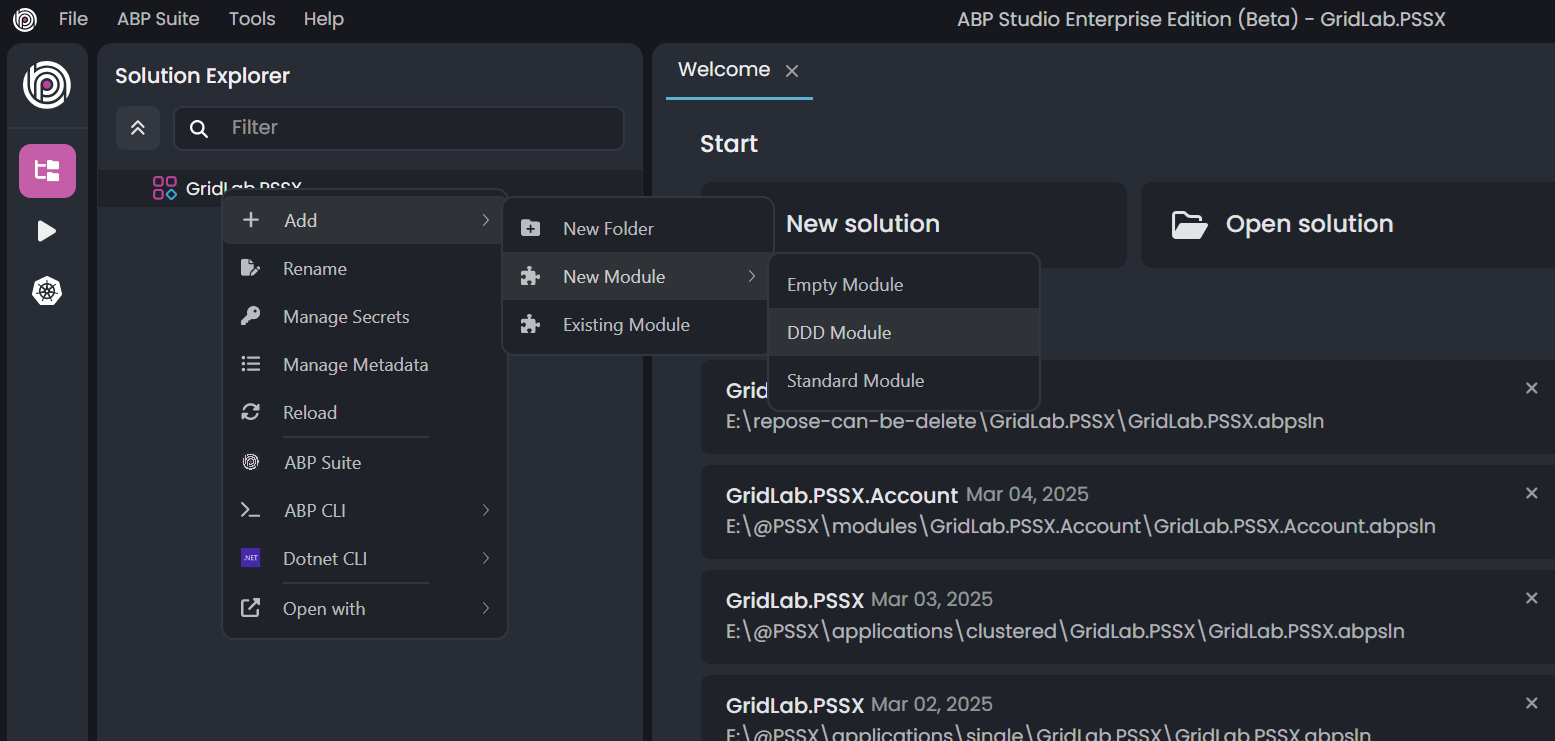Viewport: 1555px width, 741px height.
Task: Select Existing Module in the Add submenu
Action: tap(637, 324)
